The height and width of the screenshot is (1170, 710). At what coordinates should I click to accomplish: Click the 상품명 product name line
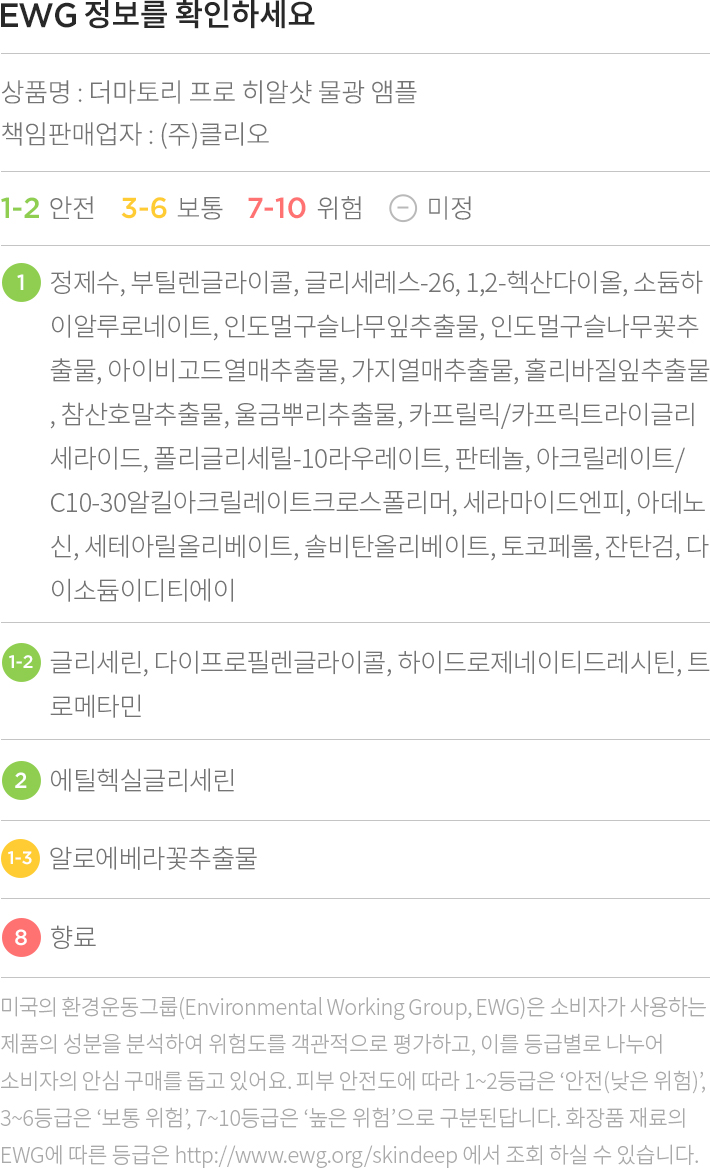208,92
